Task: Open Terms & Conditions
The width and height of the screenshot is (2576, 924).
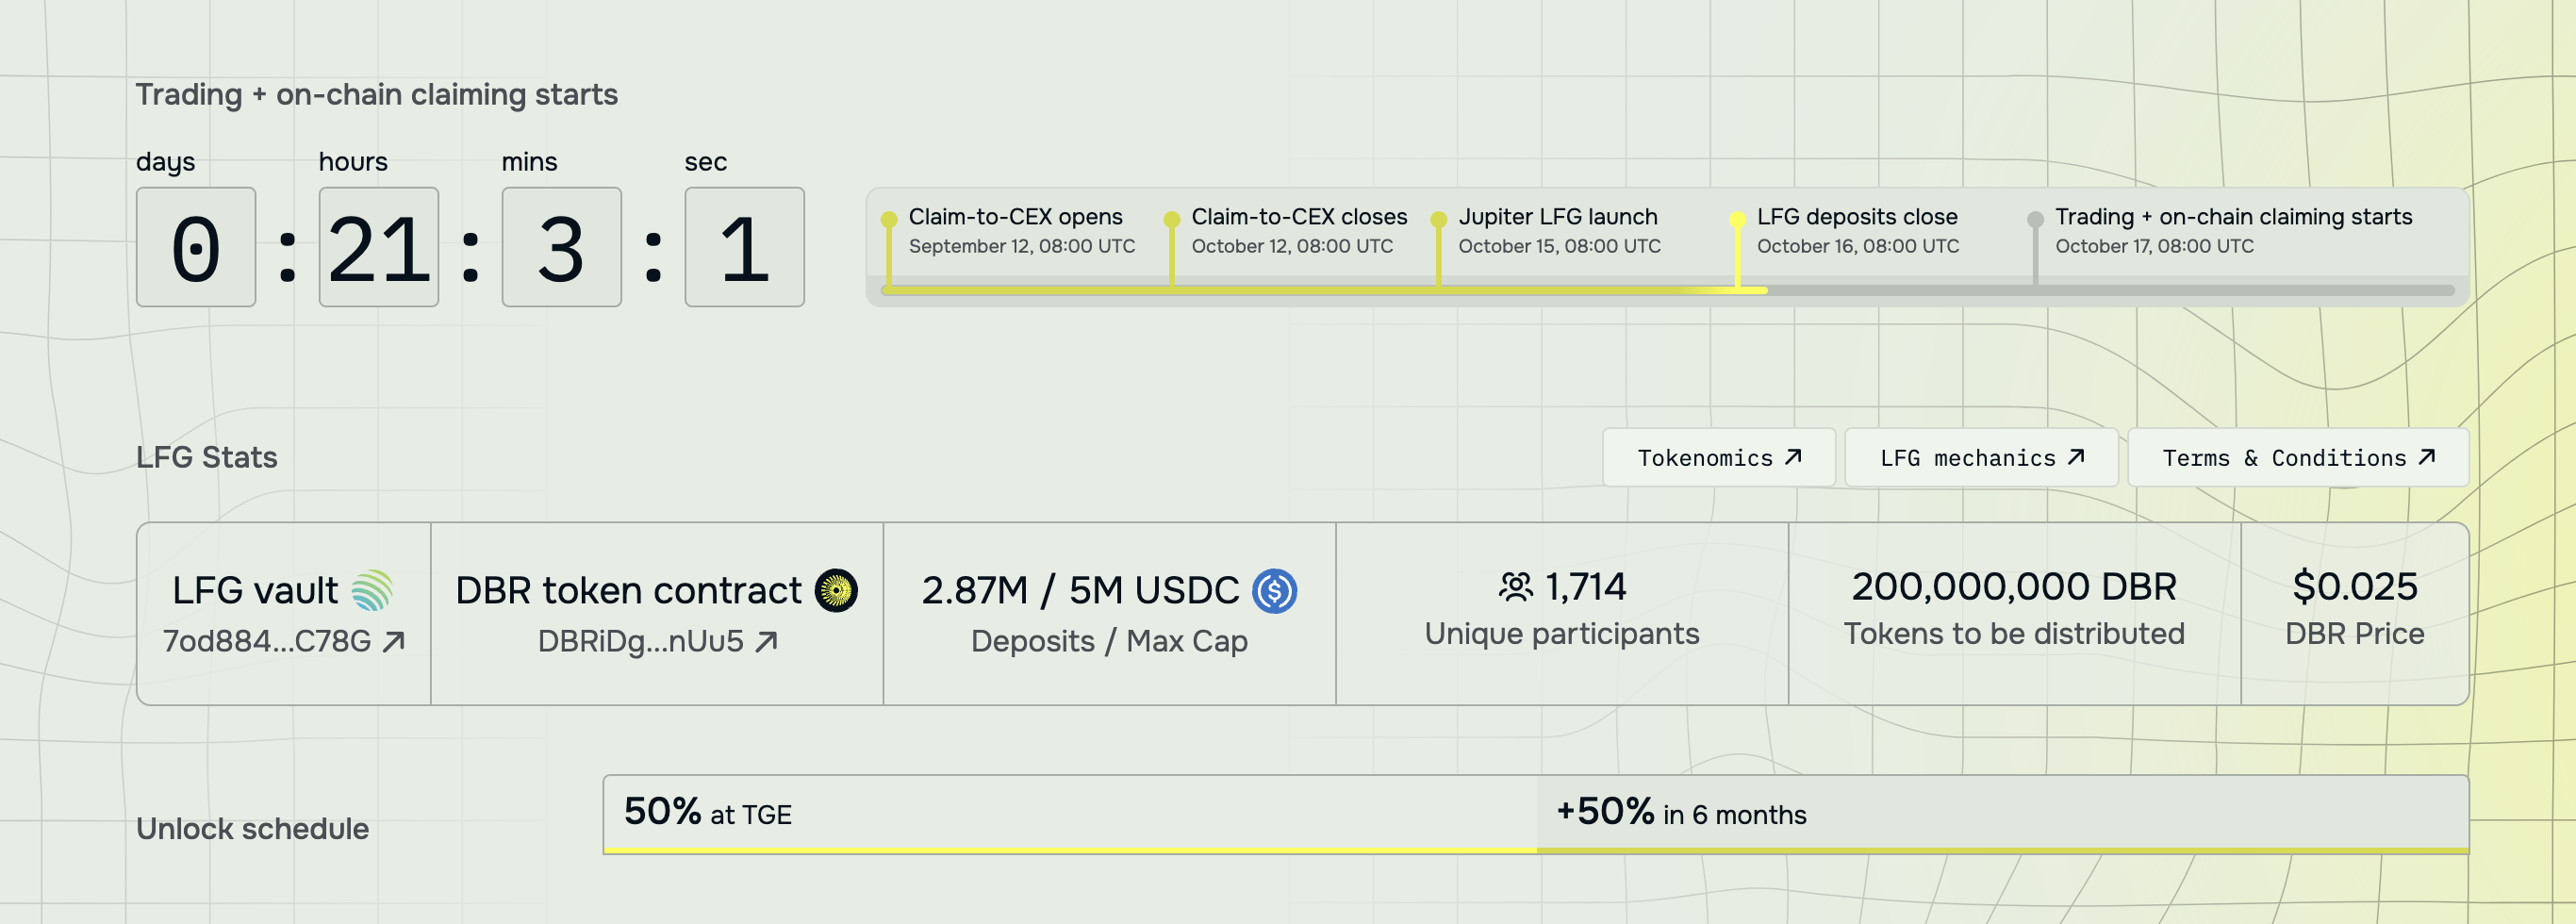Action: click(x=2297, y=457)
